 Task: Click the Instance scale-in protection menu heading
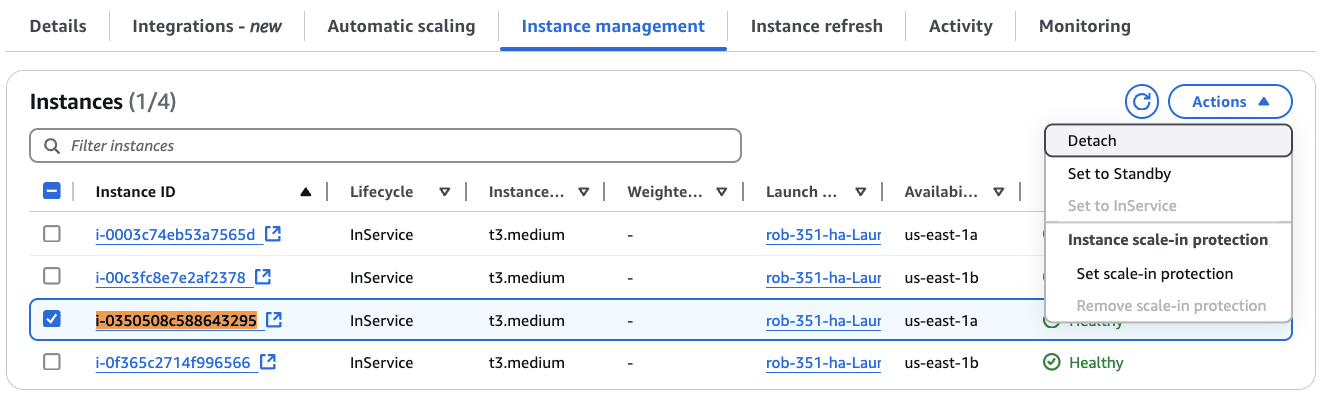pos(1168,240)
